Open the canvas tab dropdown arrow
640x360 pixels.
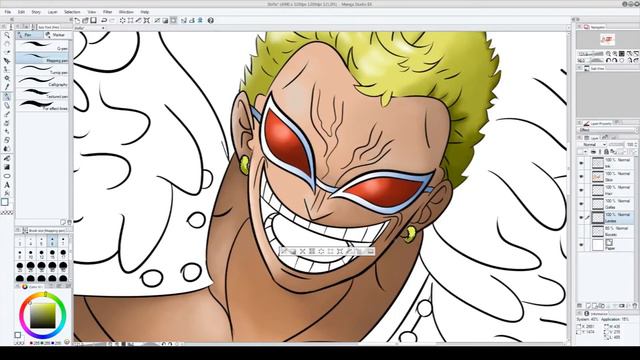[x=103, y=28]
